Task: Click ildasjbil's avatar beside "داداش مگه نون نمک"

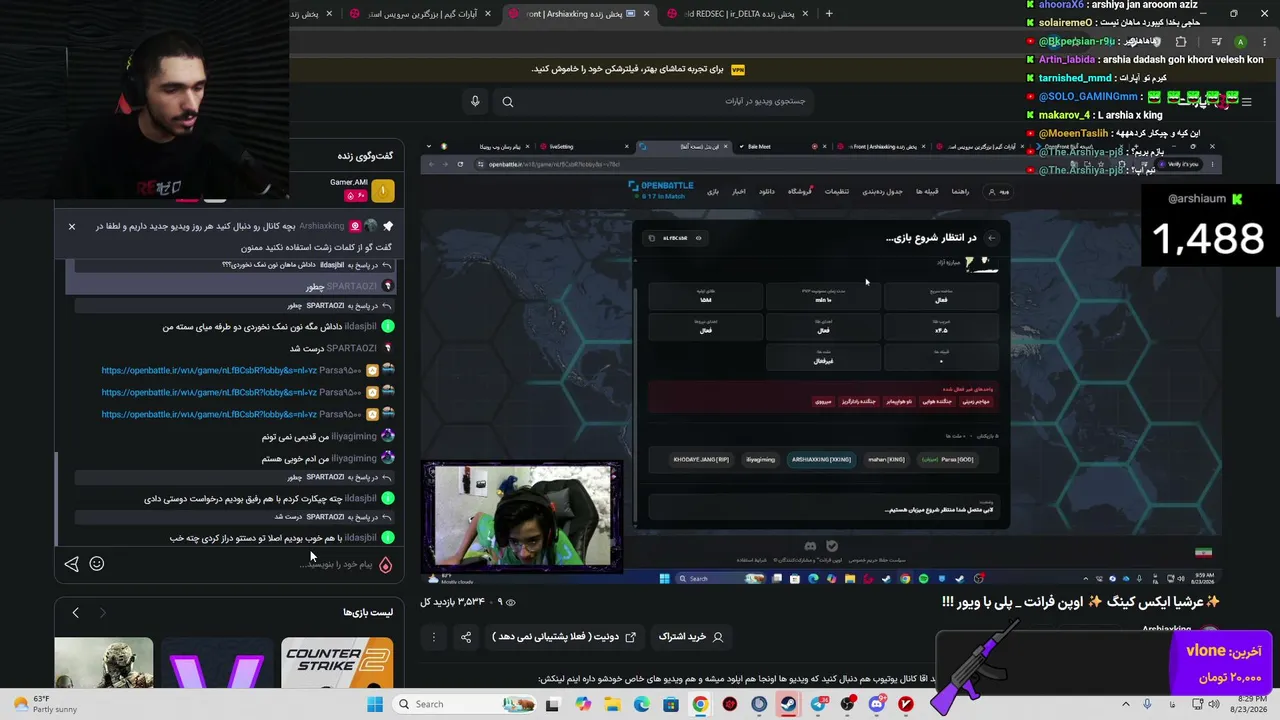Action: click(388, 326)
